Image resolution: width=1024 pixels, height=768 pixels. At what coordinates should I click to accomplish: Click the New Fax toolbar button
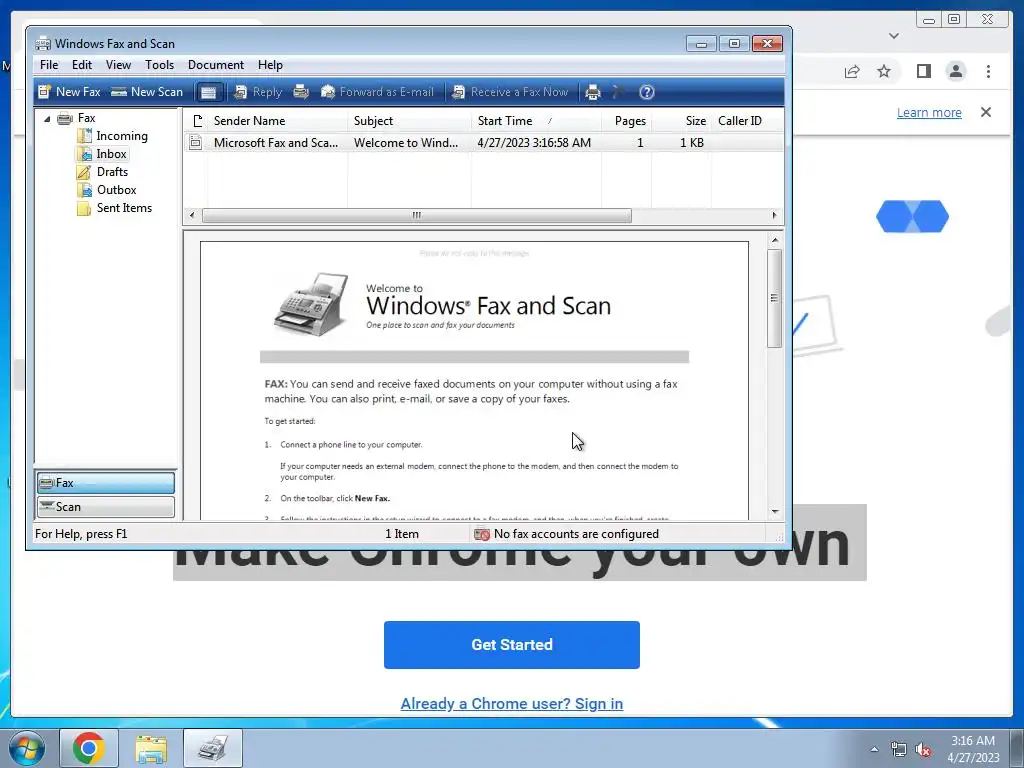pyautogui.click(x=69, y=92)
